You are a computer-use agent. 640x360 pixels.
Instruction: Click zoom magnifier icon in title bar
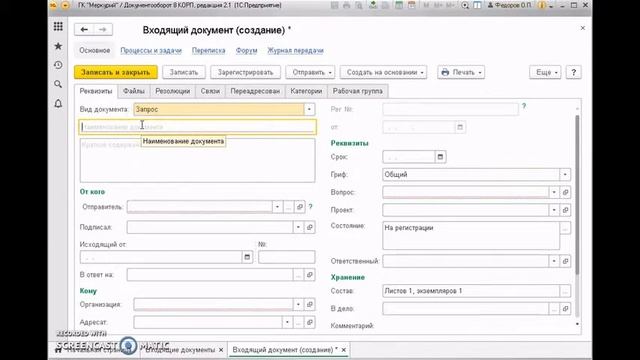[x=465, y=5]
